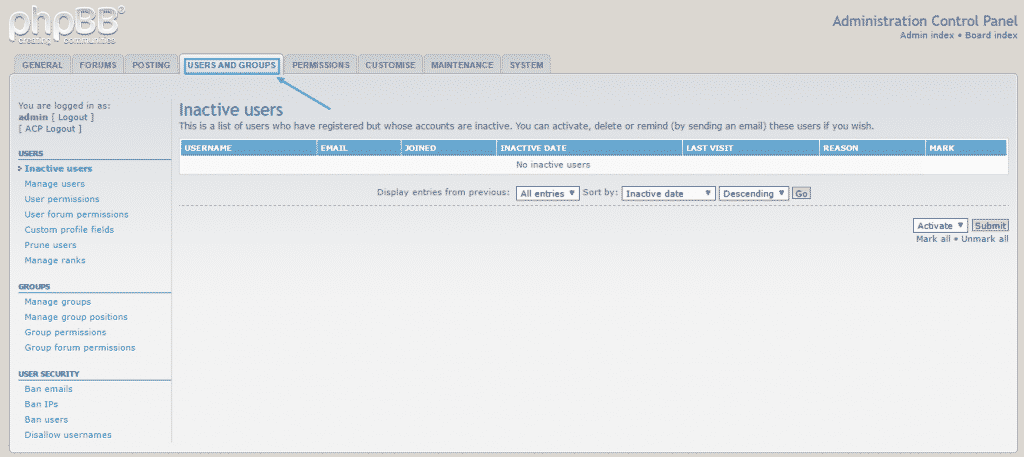Select the Maintenance tab

click(461, 65)
